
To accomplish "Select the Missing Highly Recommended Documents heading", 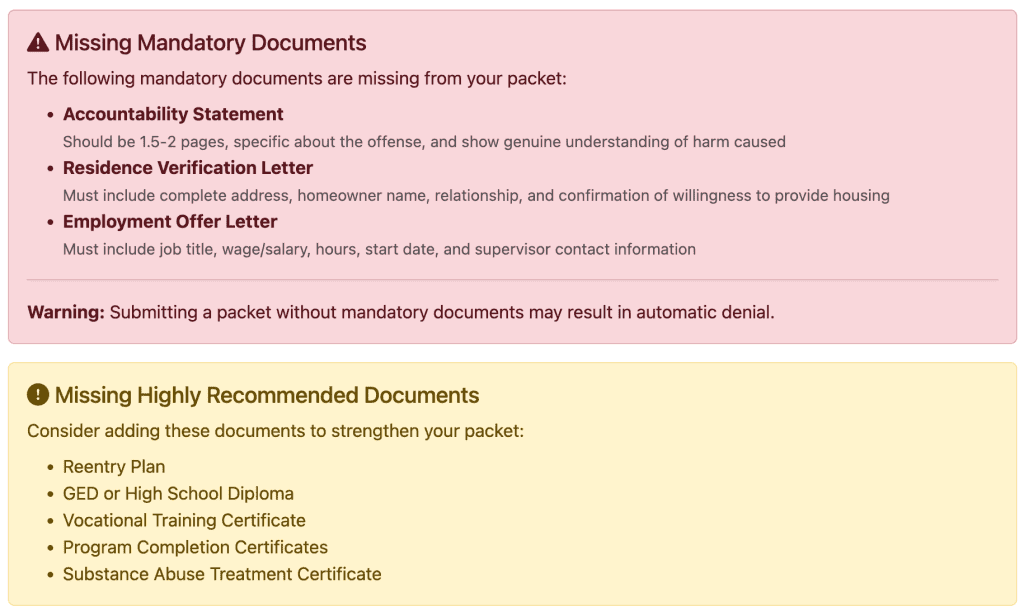I will [x=267, y=395].
